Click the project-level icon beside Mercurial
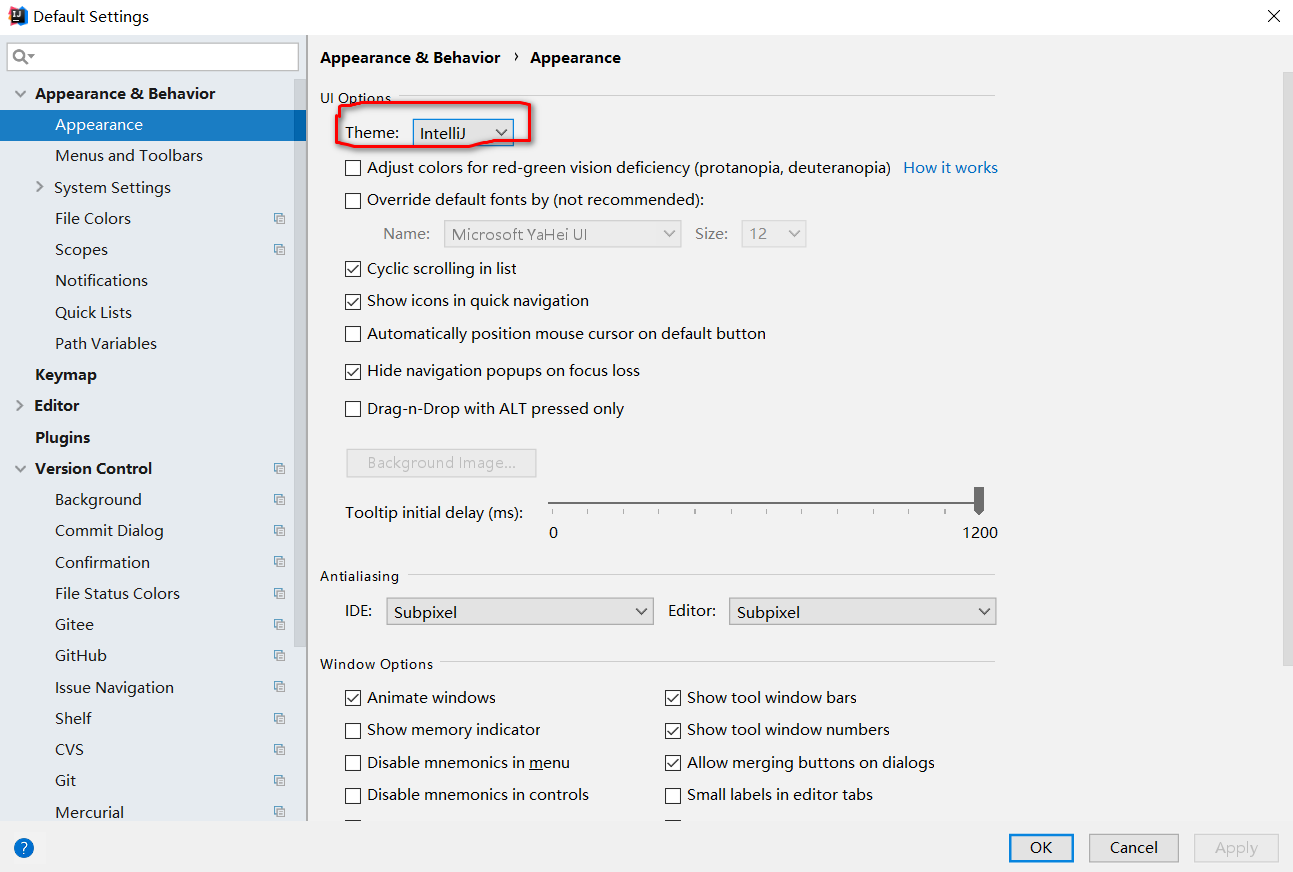 279,812
